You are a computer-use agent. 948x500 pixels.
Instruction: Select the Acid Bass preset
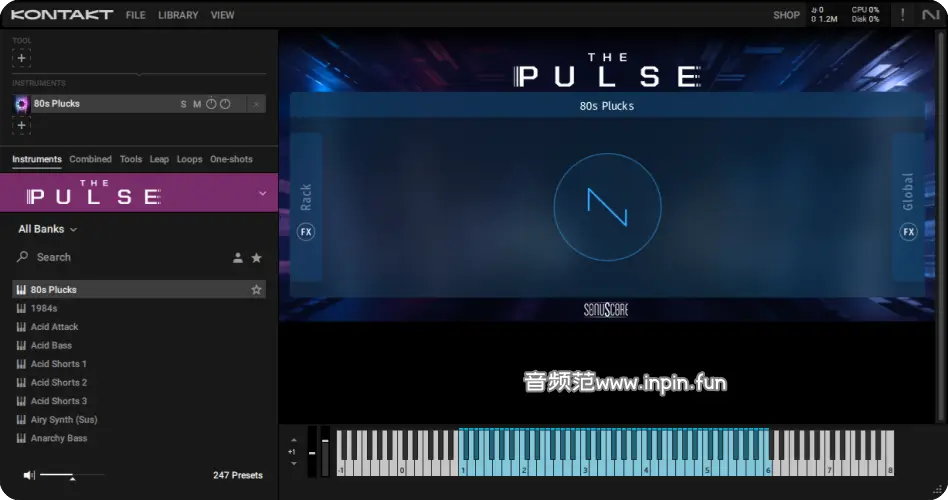coord(139,345)
